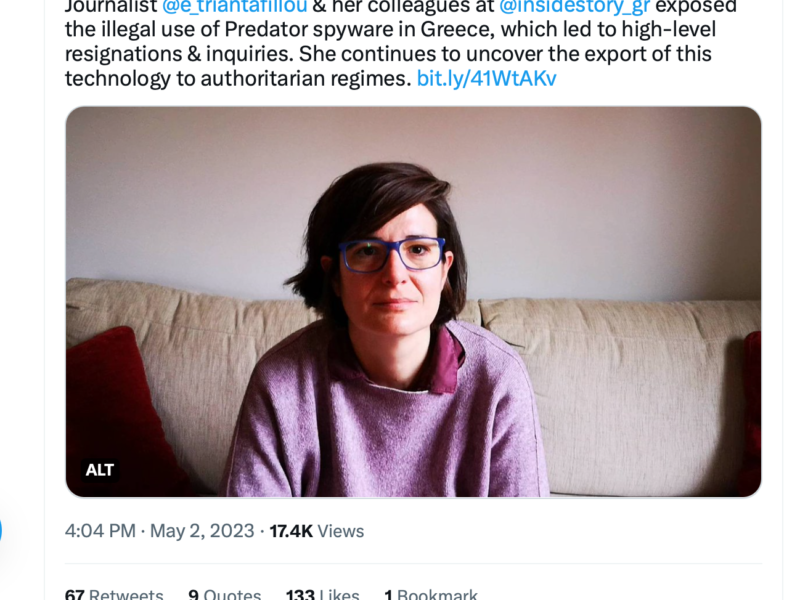
Task: Click the purple sweater in the photo
Action: [x=390, y=430]
